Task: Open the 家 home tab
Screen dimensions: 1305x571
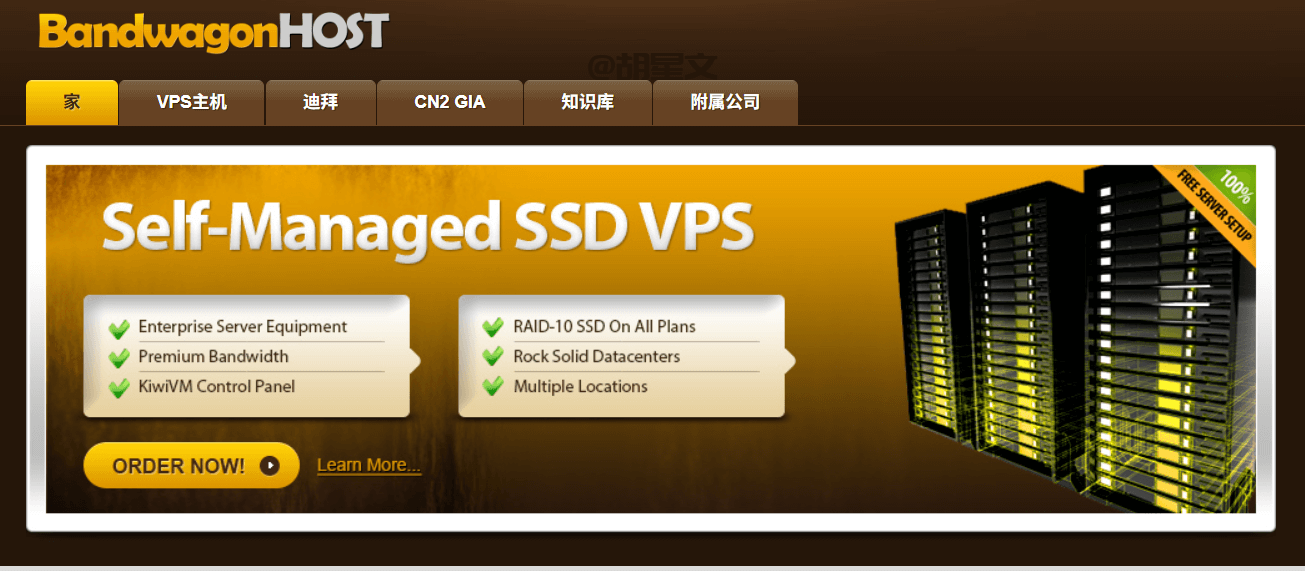Action: pyautogui.click(x=72, y=102)
